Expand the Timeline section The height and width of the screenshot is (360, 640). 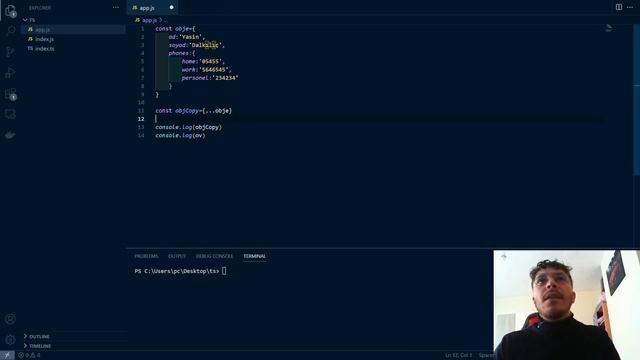(37, 346)
